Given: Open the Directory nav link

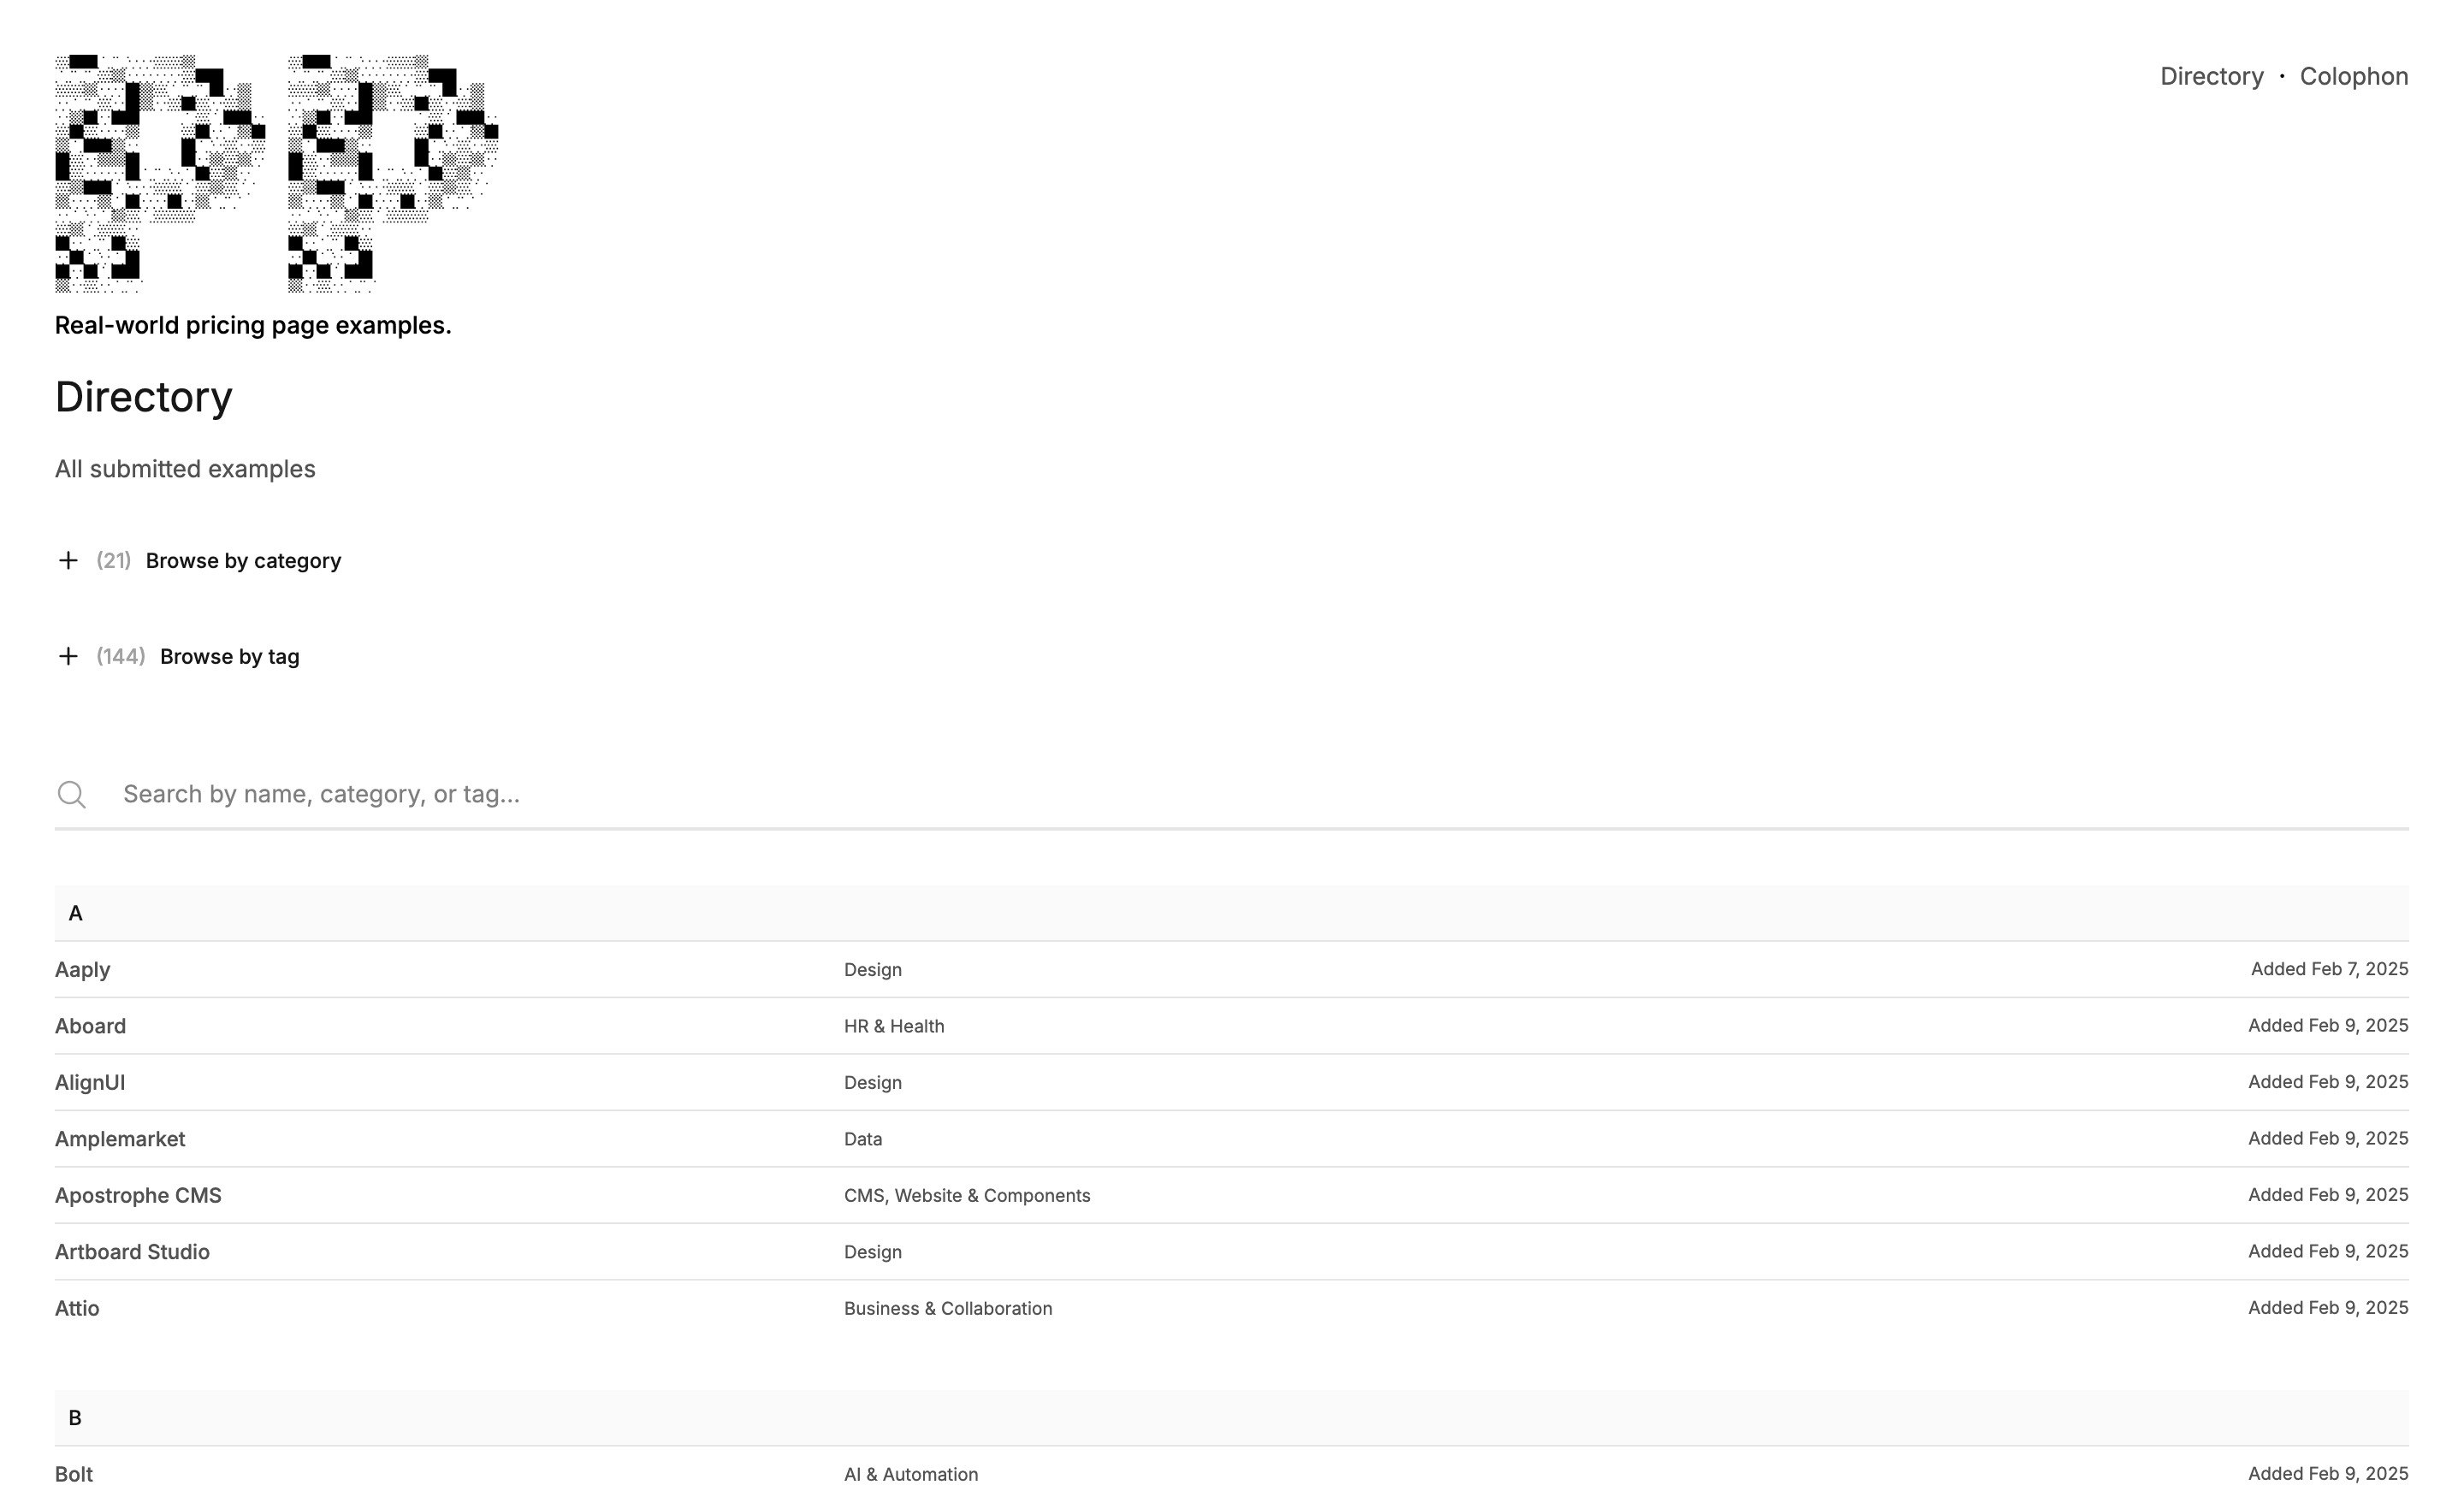Looking at the screenshot, I should (2211, 76).
